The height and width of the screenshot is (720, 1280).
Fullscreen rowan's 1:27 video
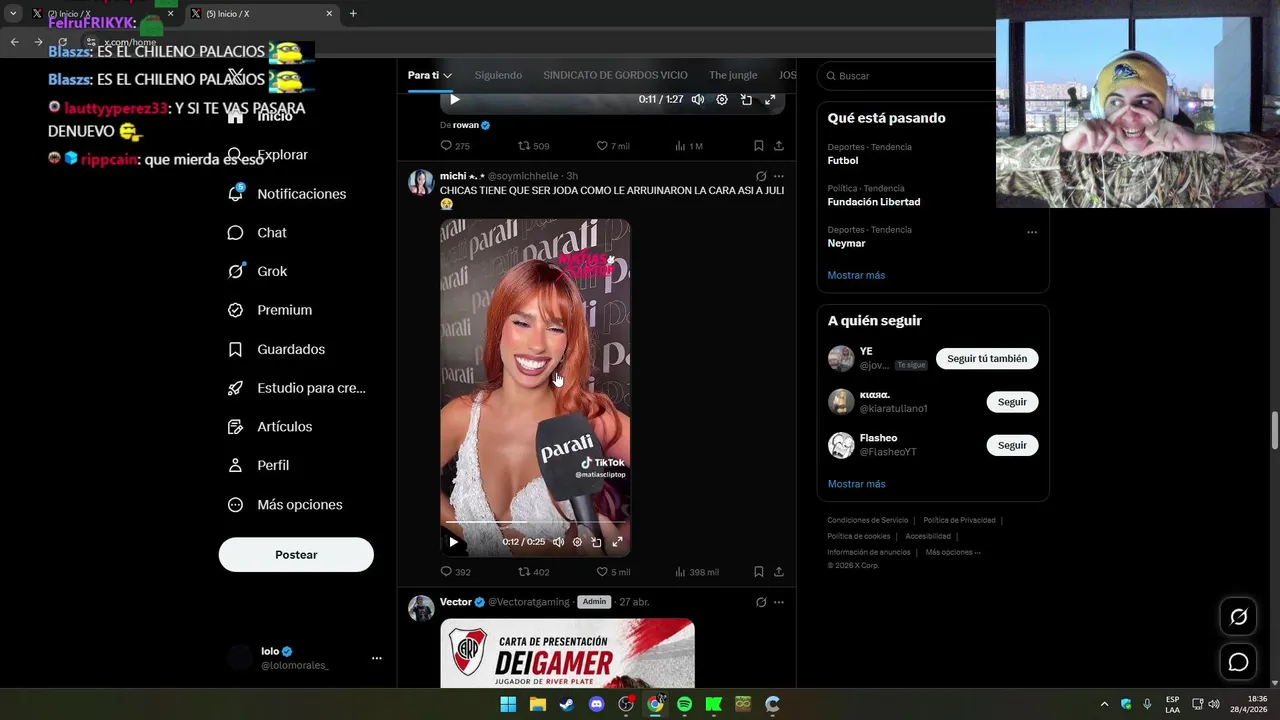[770, 99]
